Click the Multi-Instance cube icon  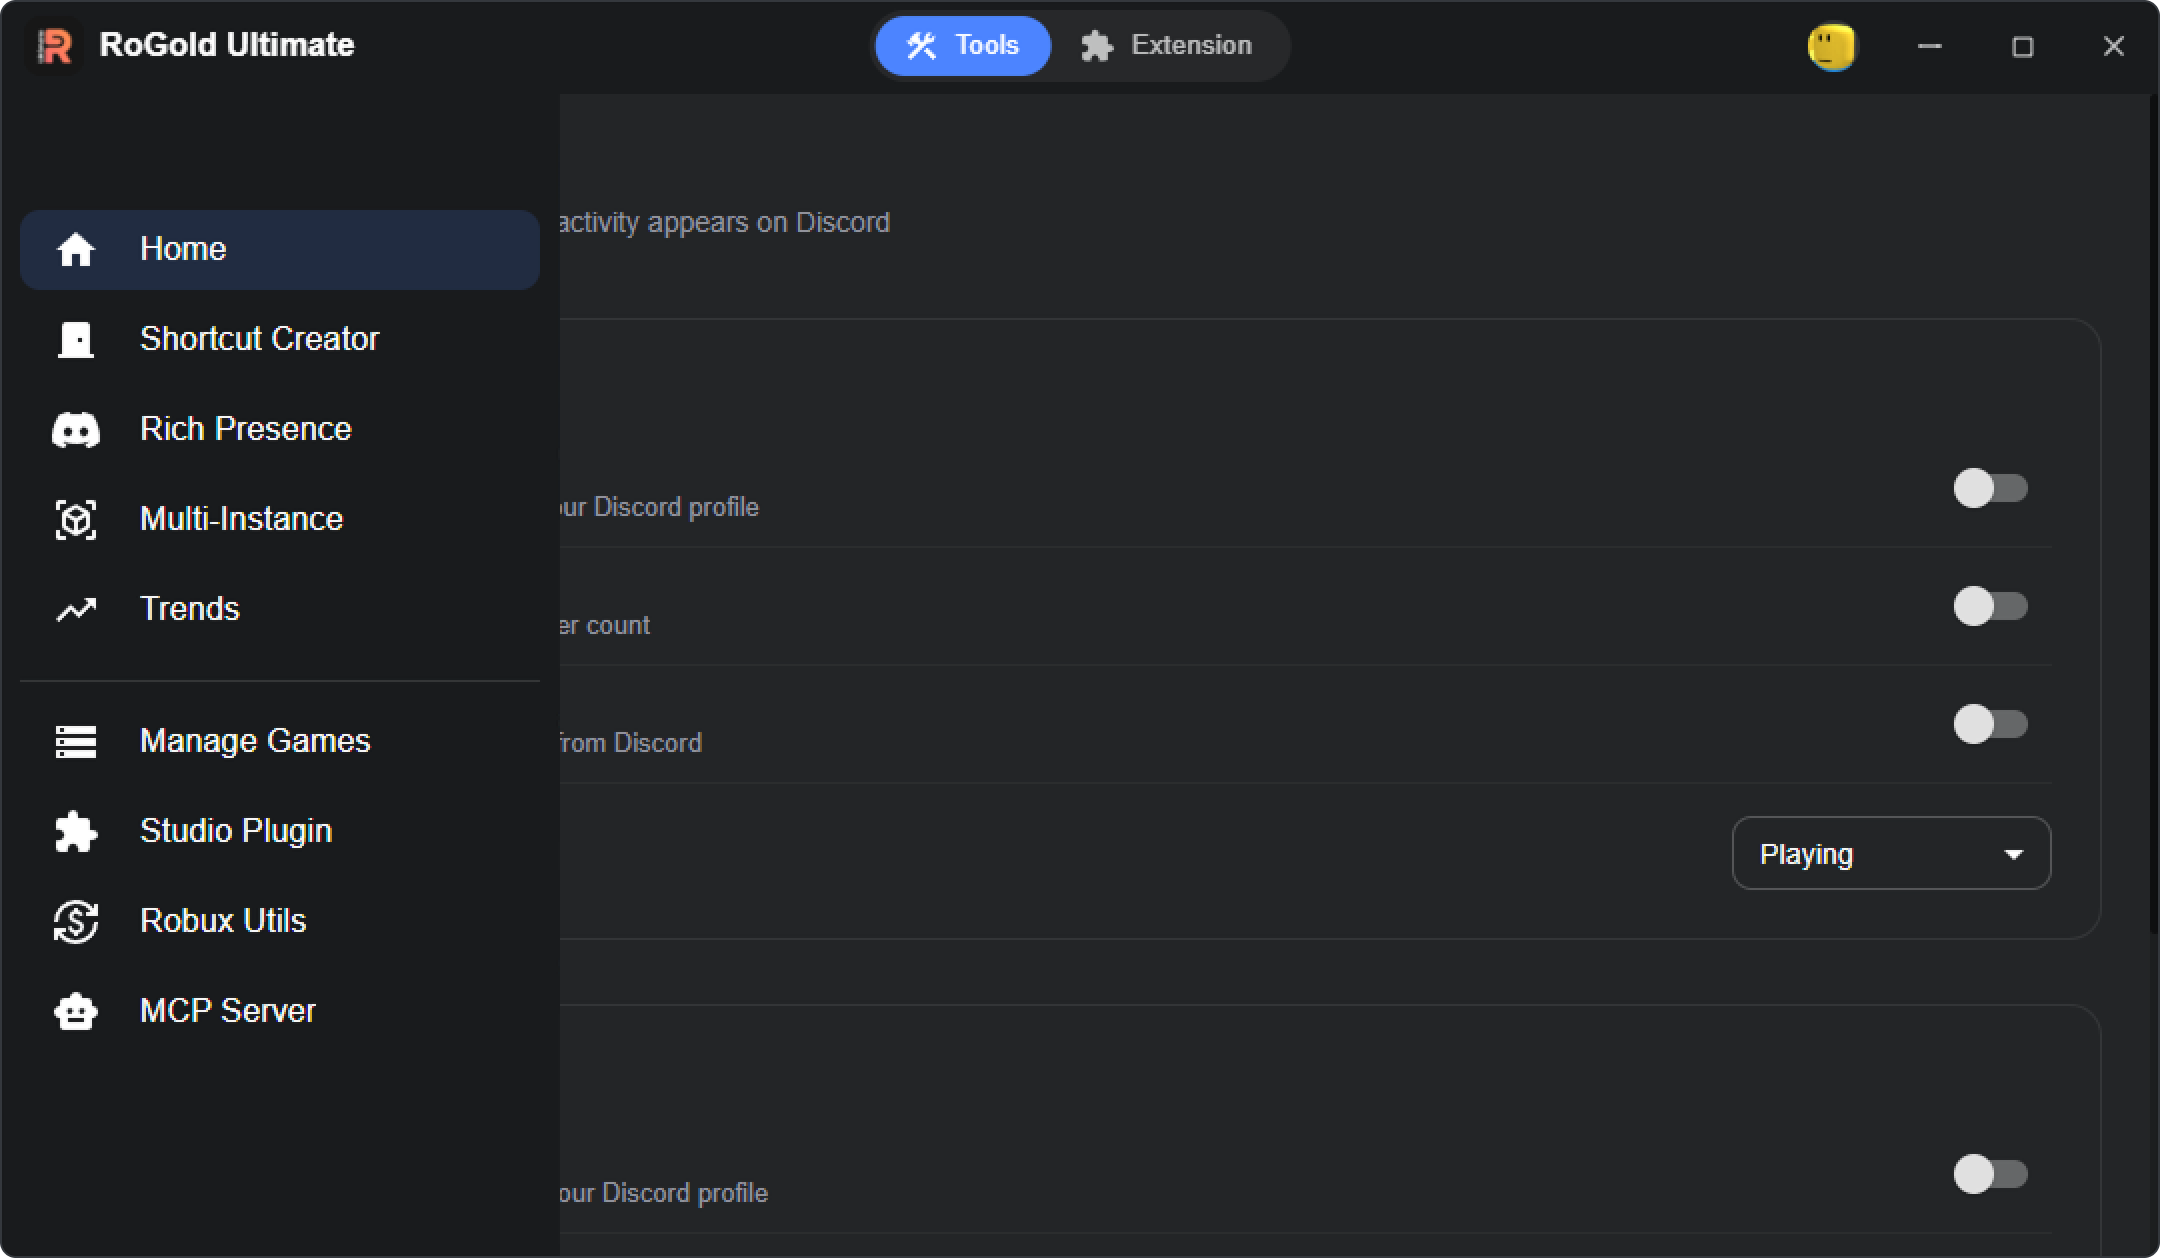coord(76,519)
